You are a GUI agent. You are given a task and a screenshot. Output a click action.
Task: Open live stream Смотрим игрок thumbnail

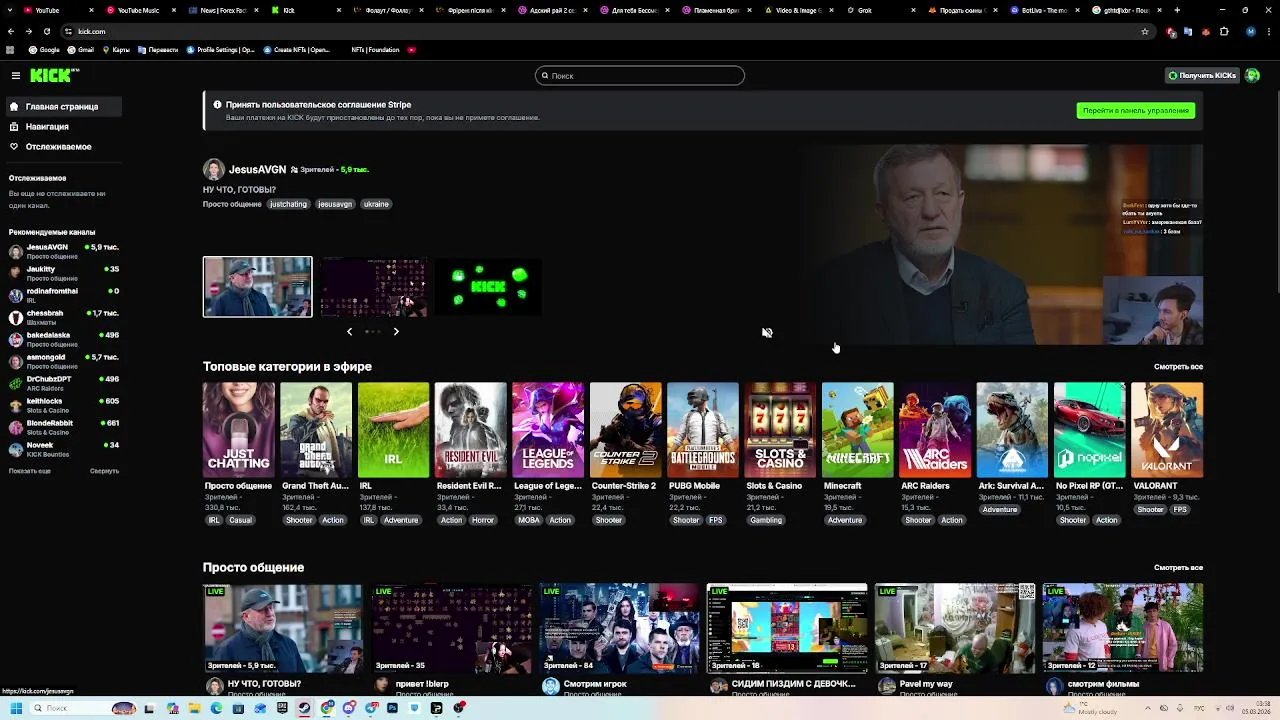tap(619, 629)
